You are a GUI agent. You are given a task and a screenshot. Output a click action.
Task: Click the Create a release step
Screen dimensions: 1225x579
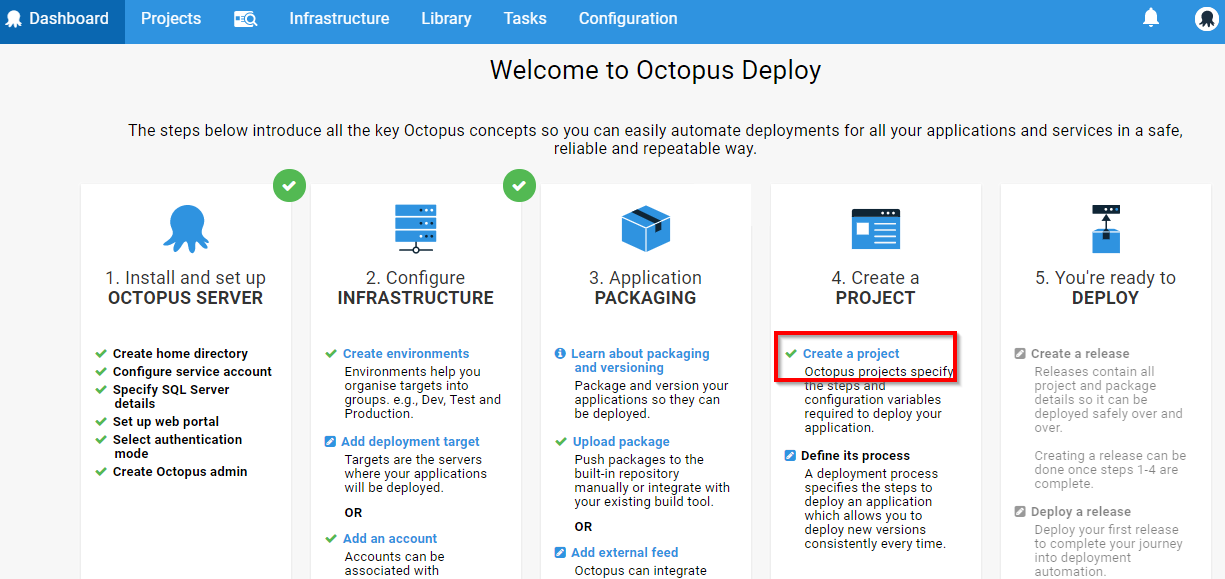coord(1080,354)
